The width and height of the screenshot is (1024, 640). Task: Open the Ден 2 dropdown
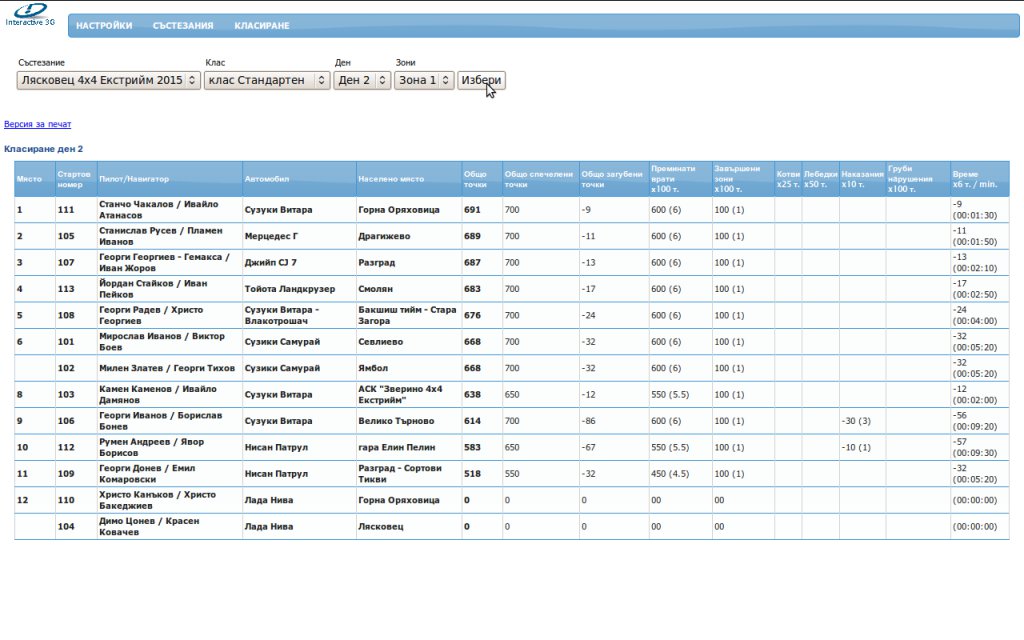pos(361,80)
